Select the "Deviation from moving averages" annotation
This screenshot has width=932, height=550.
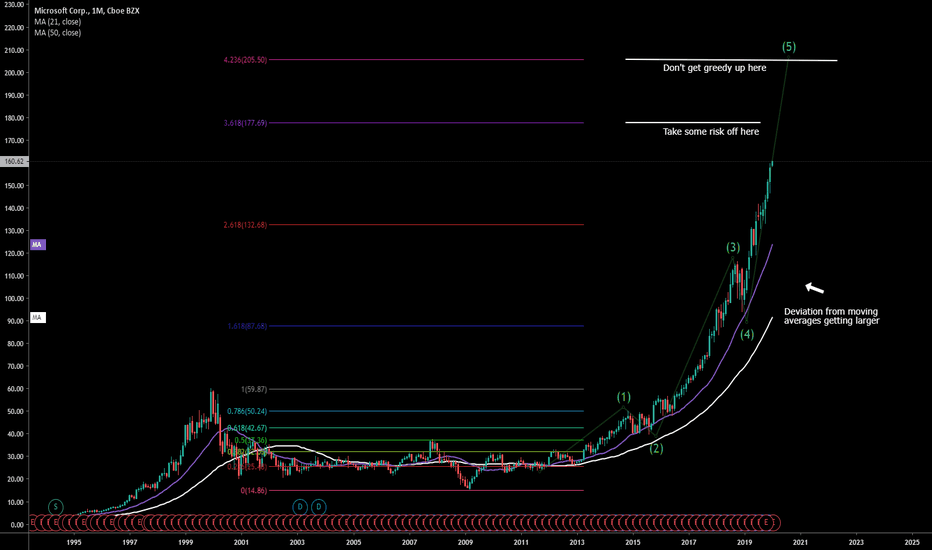pyautogui.click(x=831, y=316)
